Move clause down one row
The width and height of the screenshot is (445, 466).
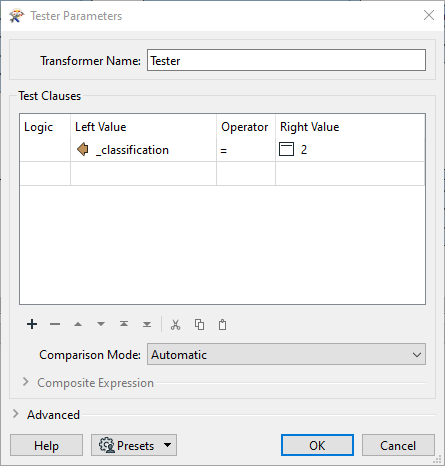point(101,324)
